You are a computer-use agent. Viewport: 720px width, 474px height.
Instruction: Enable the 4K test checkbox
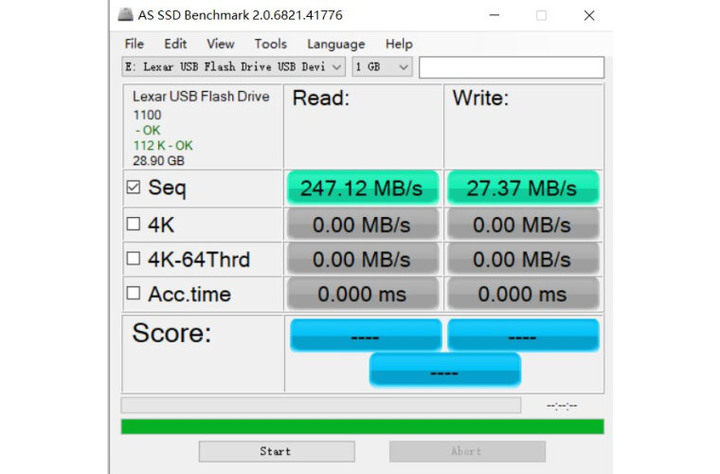click(133, 224)
